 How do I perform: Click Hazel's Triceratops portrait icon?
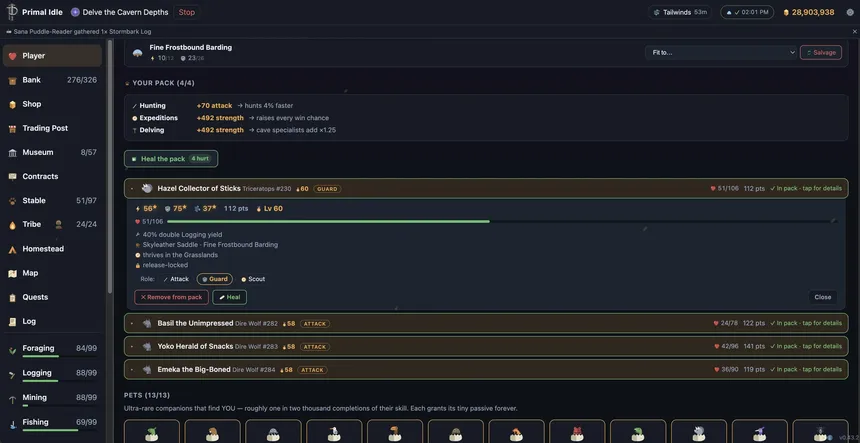pyautogui.click(x=146, y=189)
